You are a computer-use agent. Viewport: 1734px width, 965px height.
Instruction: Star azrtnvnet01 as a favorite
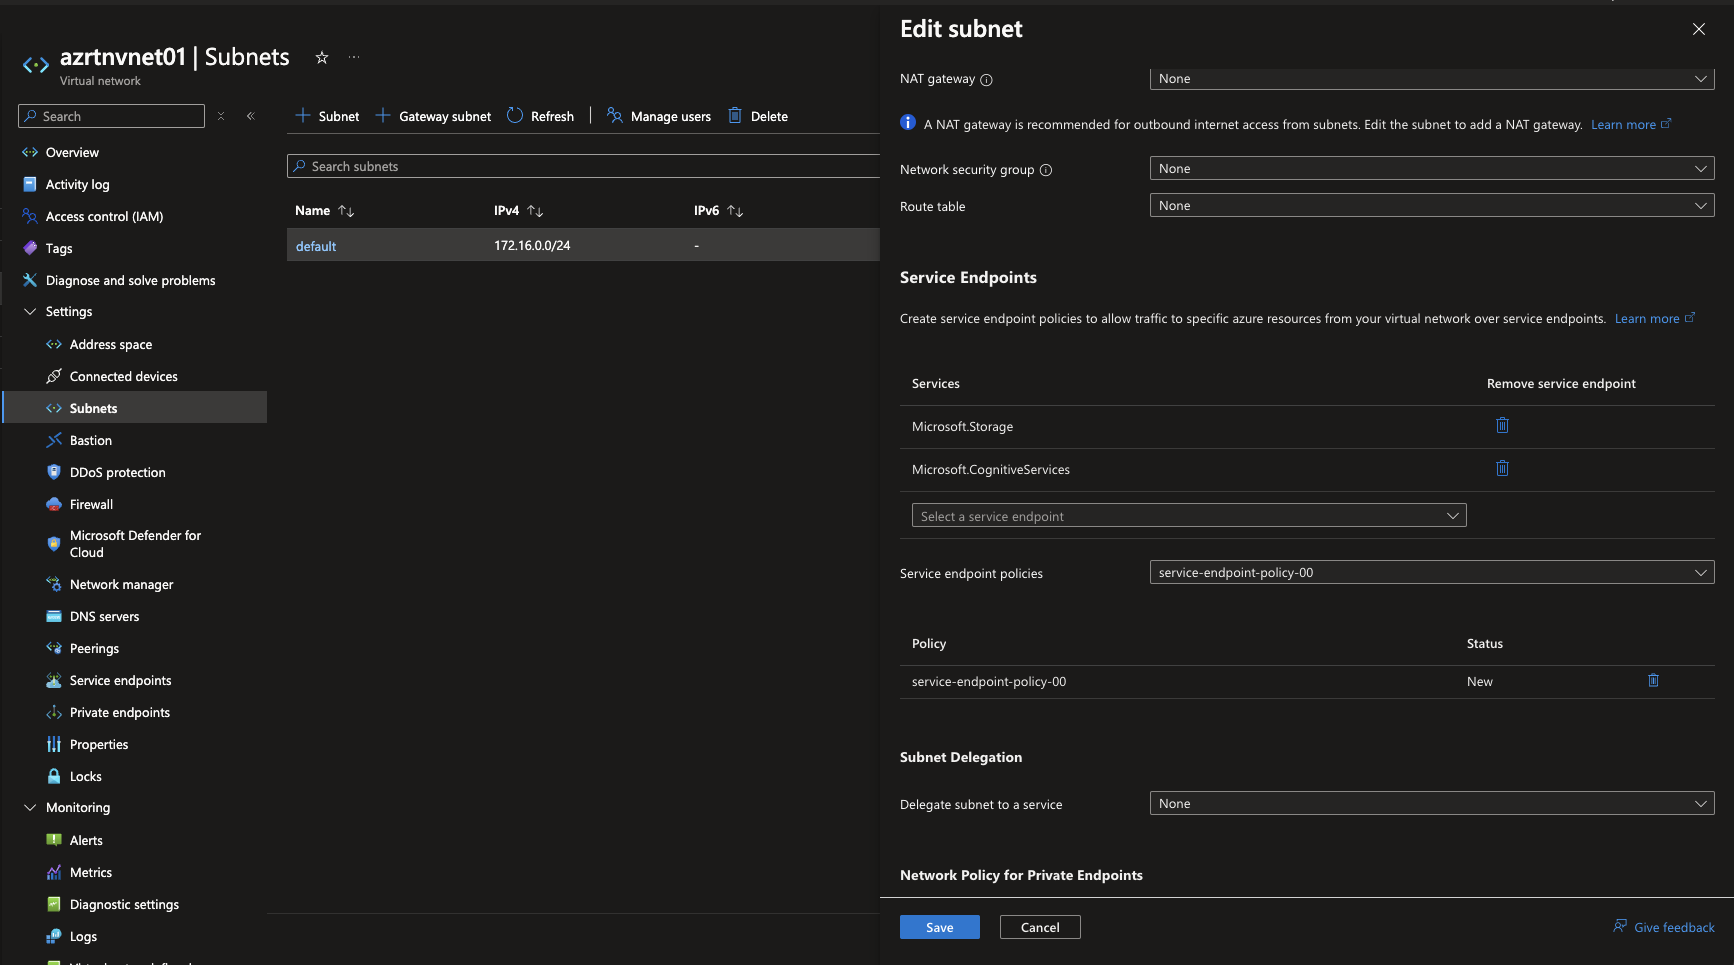point(322,57)
